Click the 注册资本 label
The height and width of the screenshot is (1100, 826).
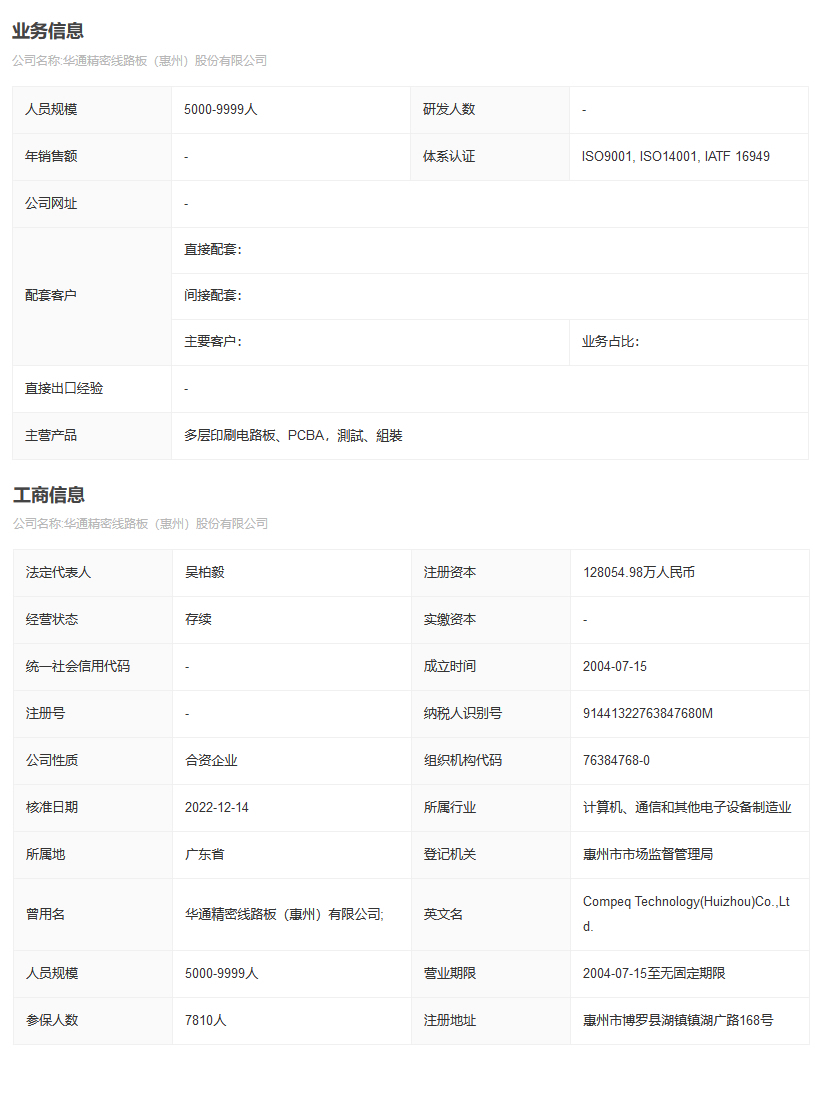[x=450, y=572]
